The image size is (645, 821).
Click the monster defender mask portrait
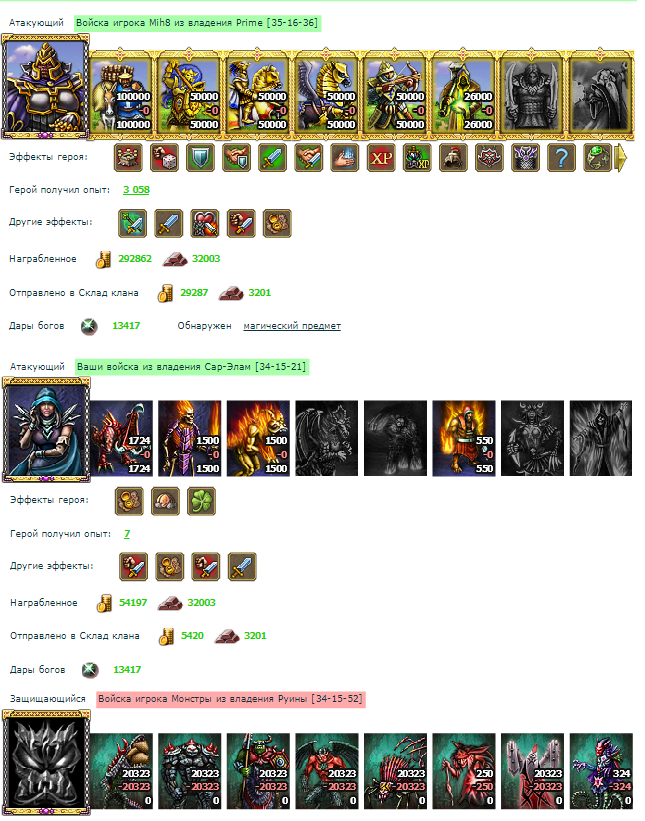[x=46, y=763]
